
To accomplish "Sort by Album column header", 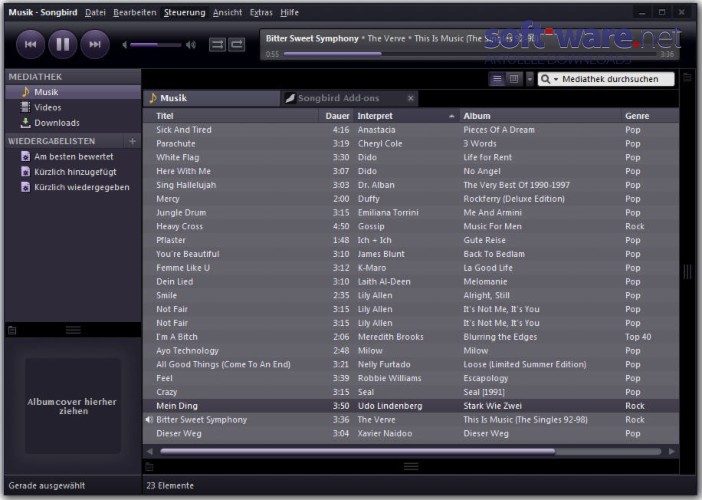I will click(x=540, y=116).
